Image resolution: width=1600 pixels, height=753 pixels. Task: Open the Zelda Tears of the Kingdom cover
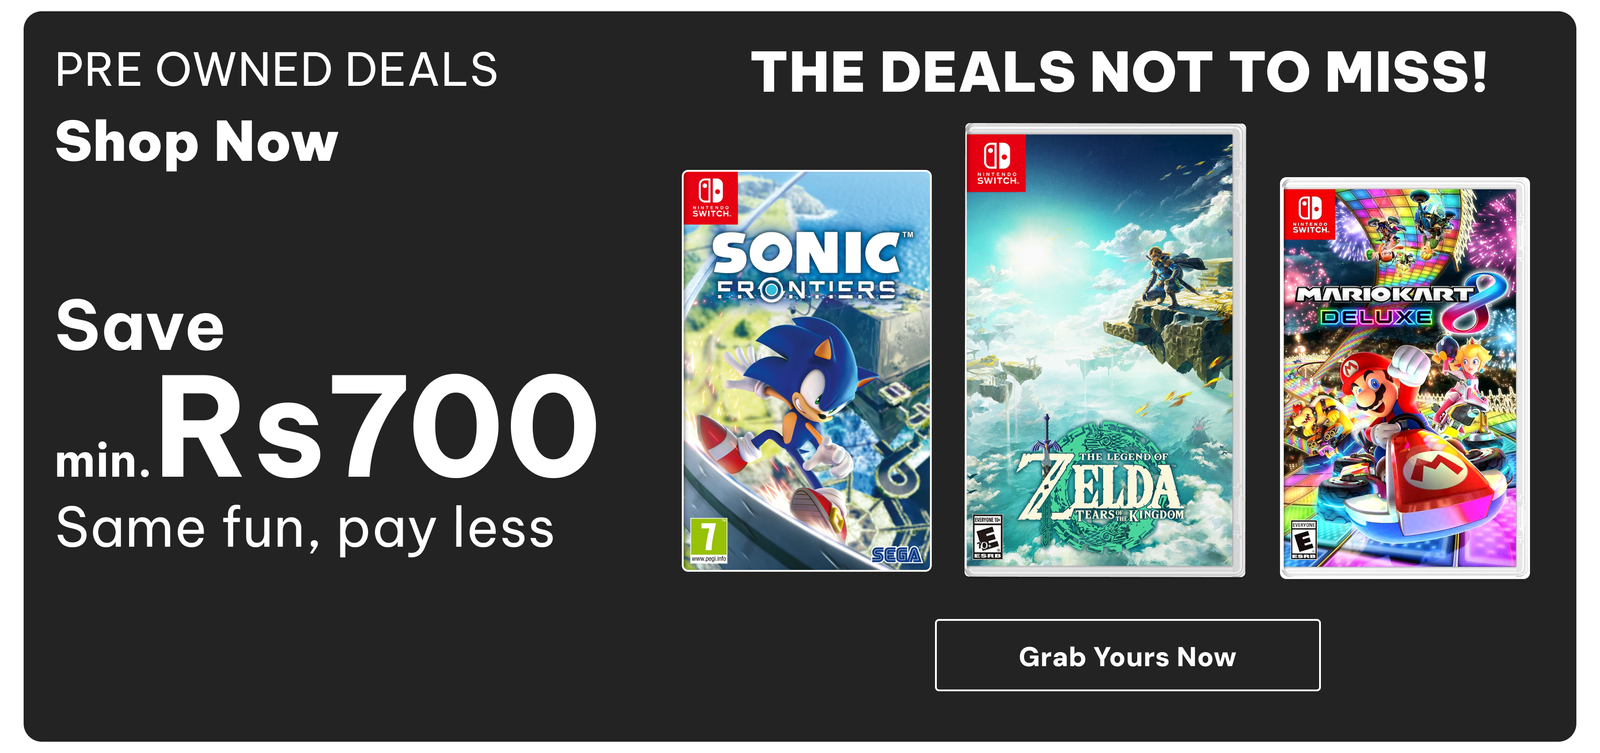(1105, 350)
